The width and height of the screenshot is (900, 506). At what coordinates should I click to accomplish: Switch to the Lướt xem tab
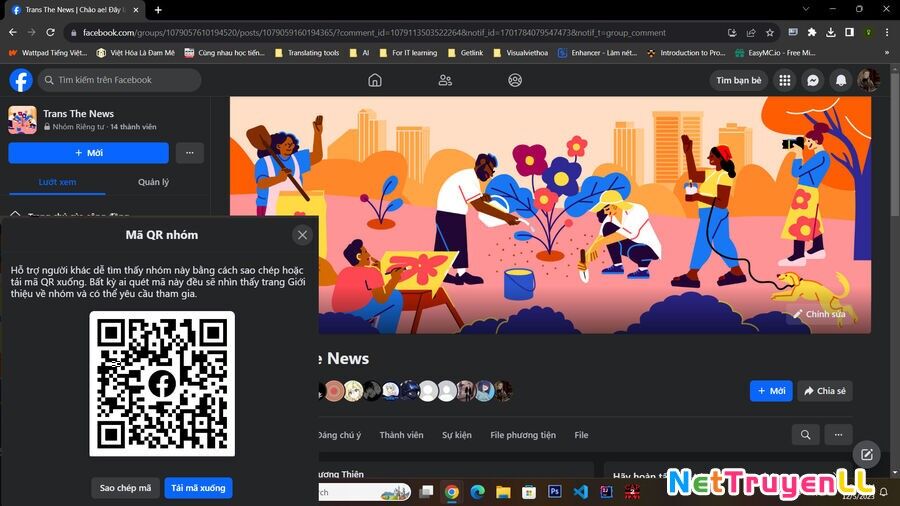[x=57, y=182]
